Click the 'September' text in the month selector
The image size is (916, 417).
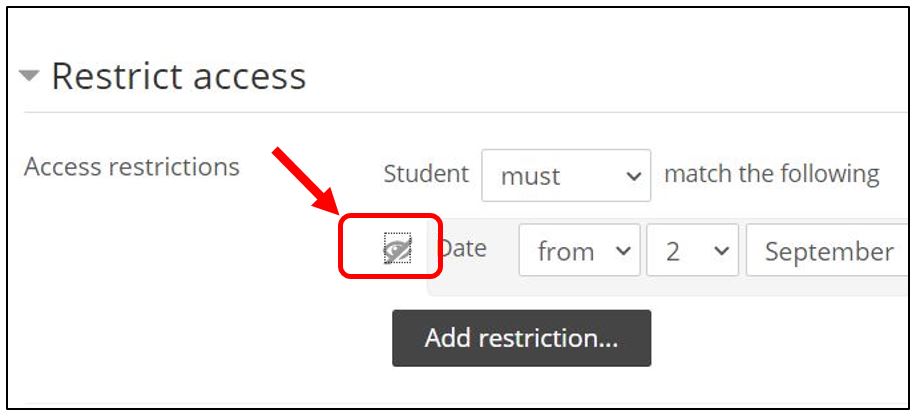coord(830,252)
